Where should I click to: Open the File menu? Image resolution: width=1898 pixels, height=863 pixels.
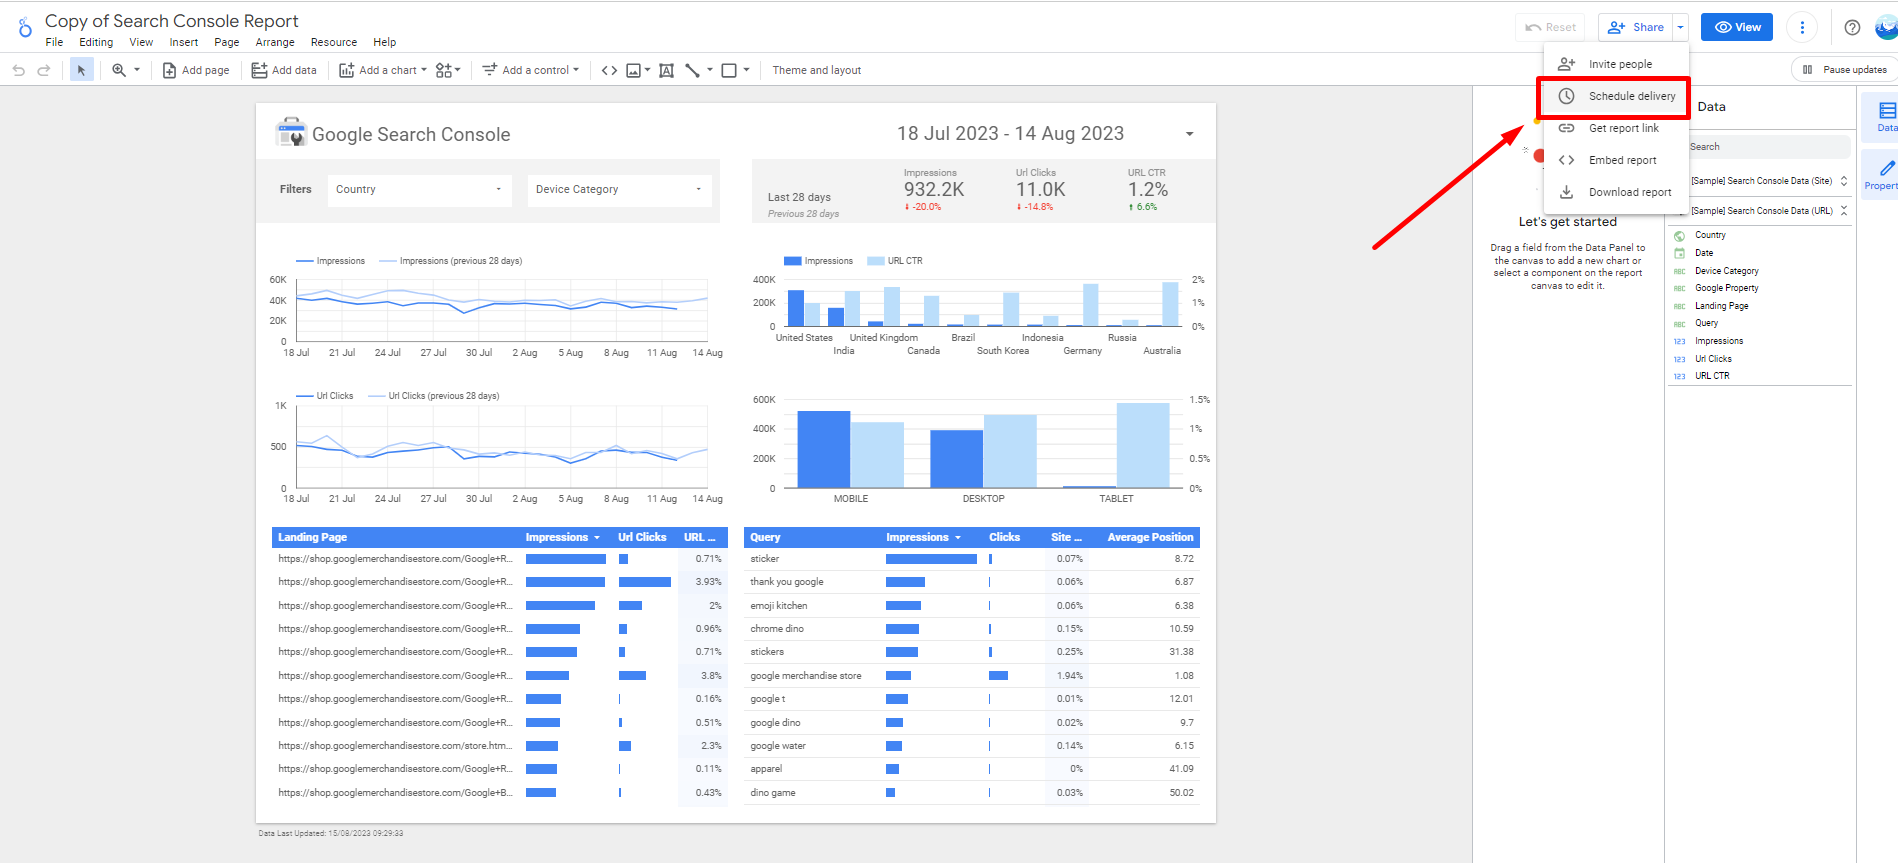click(54, 42)
